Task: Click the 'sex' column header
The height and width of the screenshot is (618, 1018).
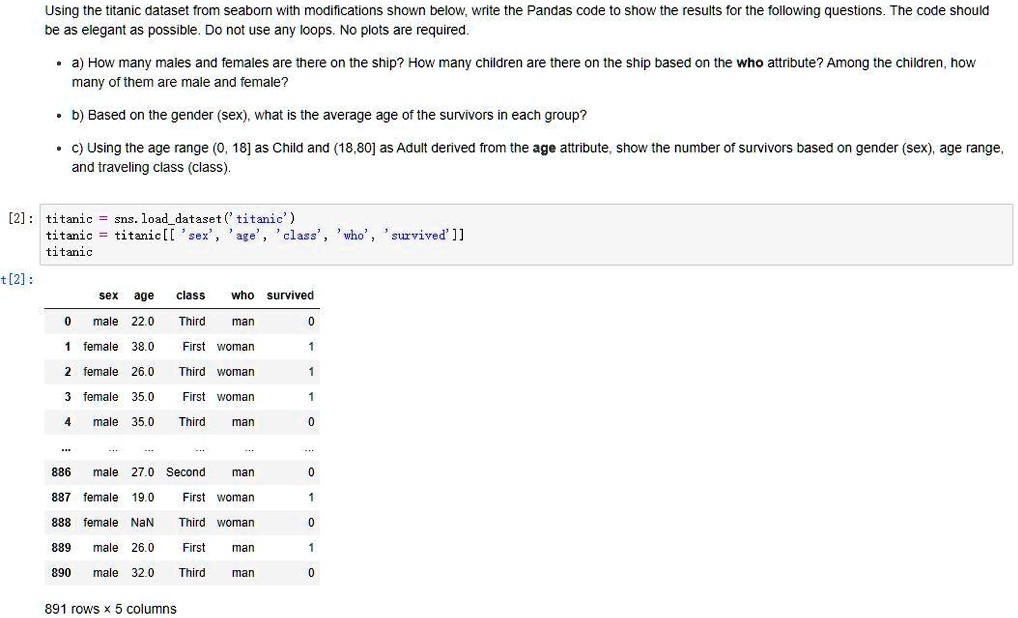Action: pos(108,295)
